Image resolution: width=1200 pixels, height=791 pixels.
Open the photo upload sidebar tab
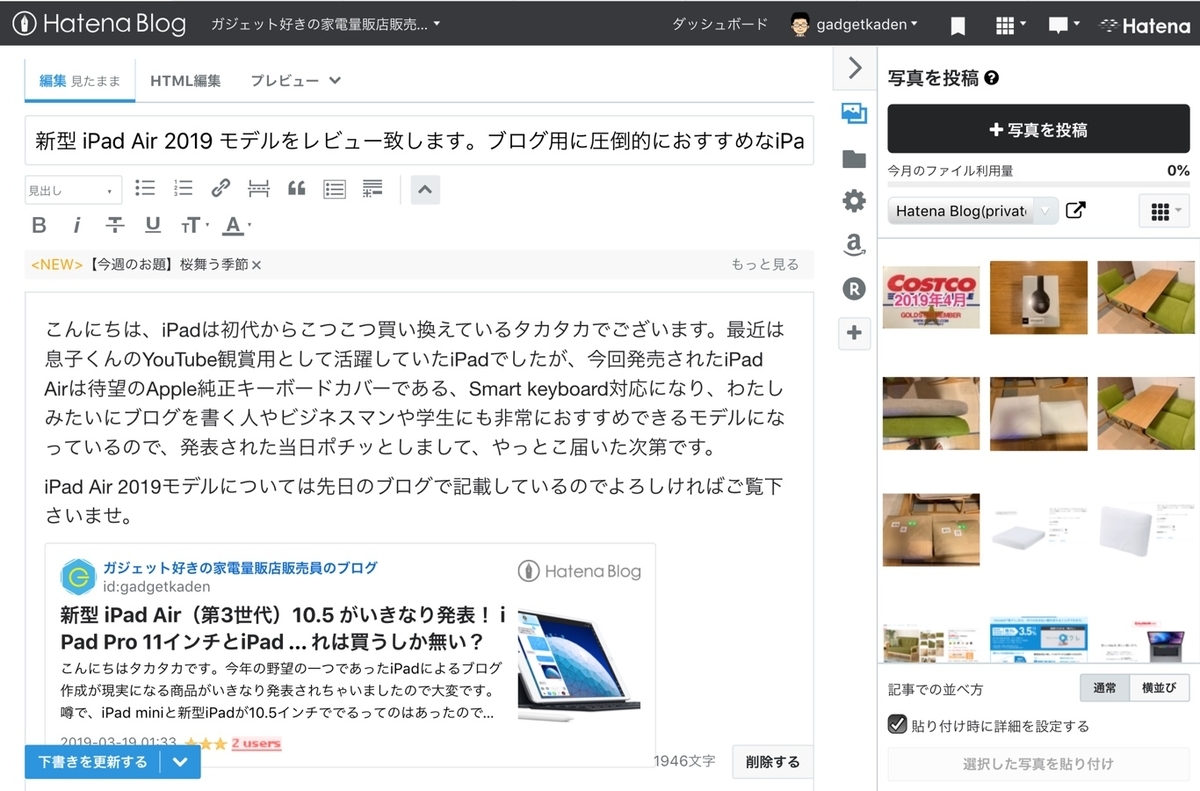point(854,114)
